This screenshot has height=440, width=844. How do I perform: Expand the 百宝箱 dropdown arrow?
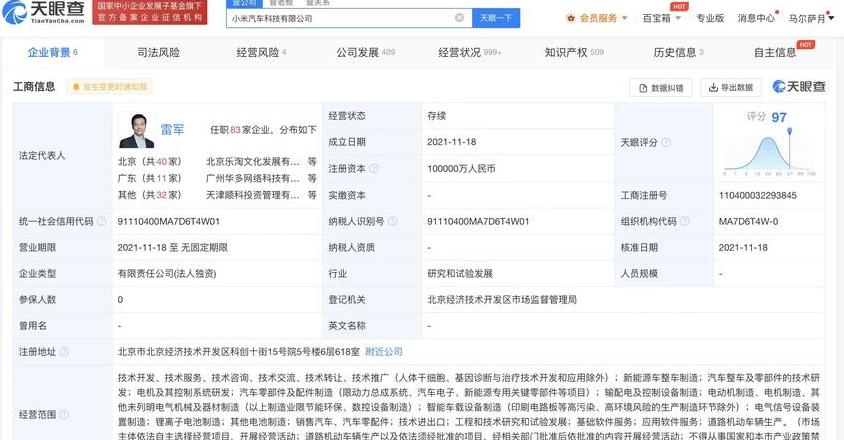tap(678, 18)
